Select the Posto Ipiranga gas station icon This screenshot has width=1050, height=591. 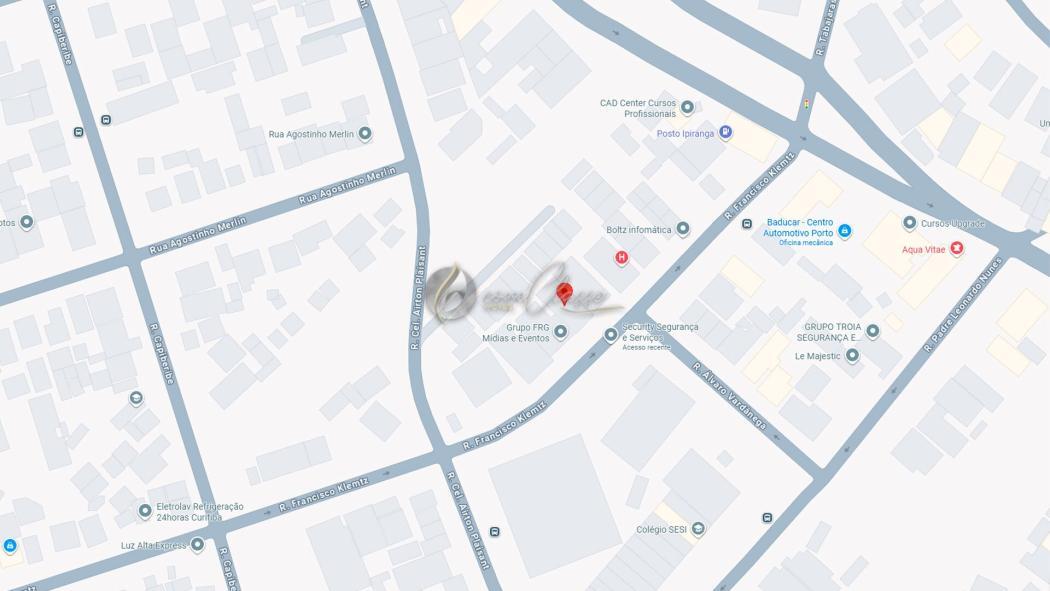(x=725, y=133)
